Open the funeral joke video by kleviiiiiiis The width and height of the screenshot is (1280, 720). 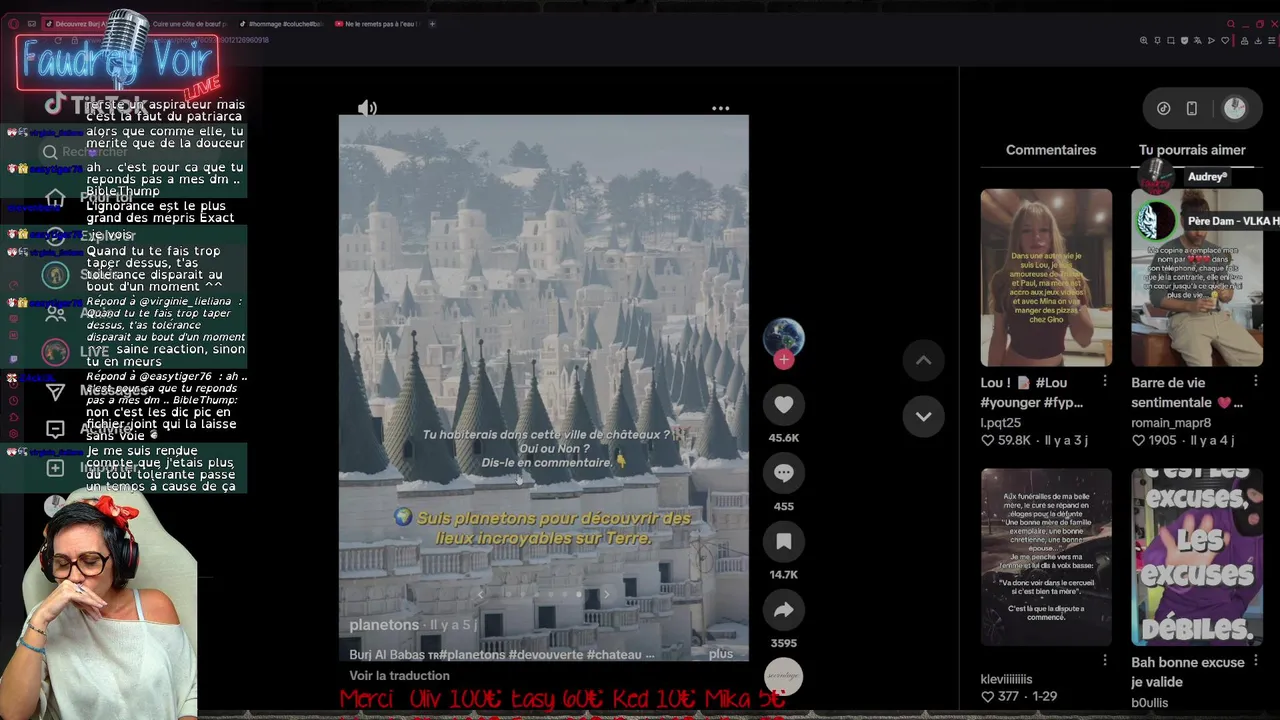(x=1046, y=557)
